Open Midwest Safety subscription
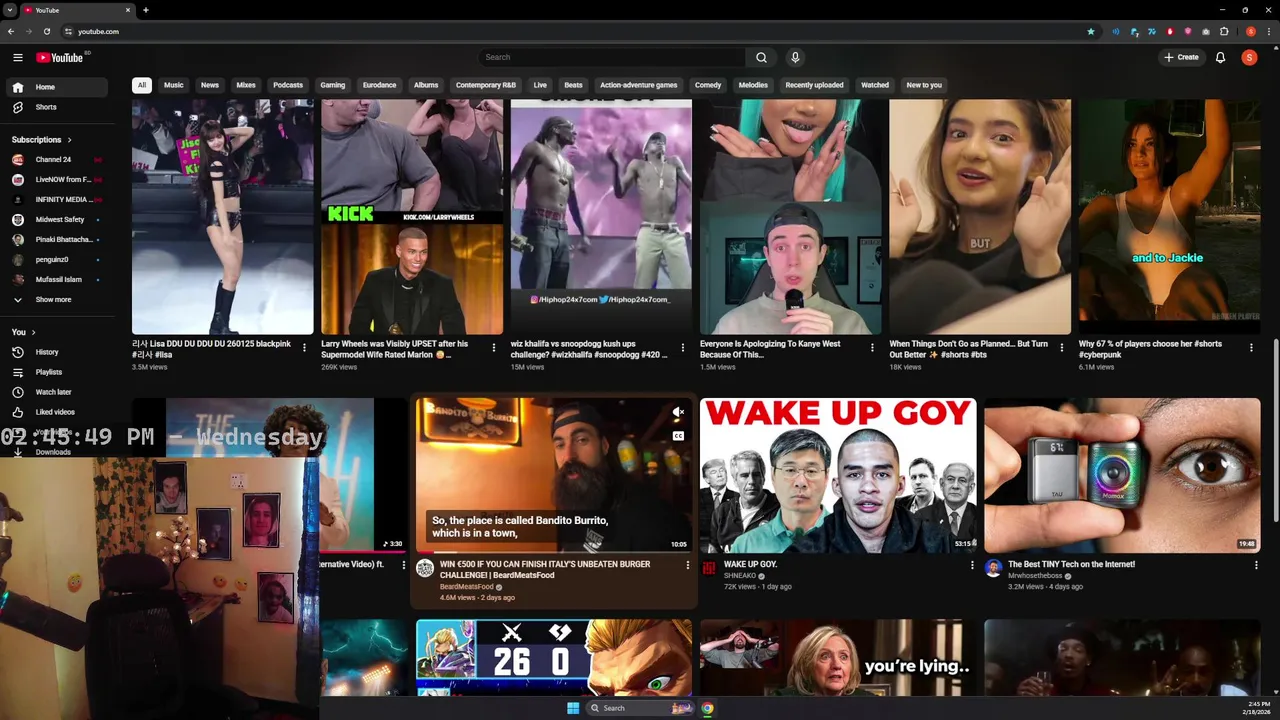 (x=58, y=220)
